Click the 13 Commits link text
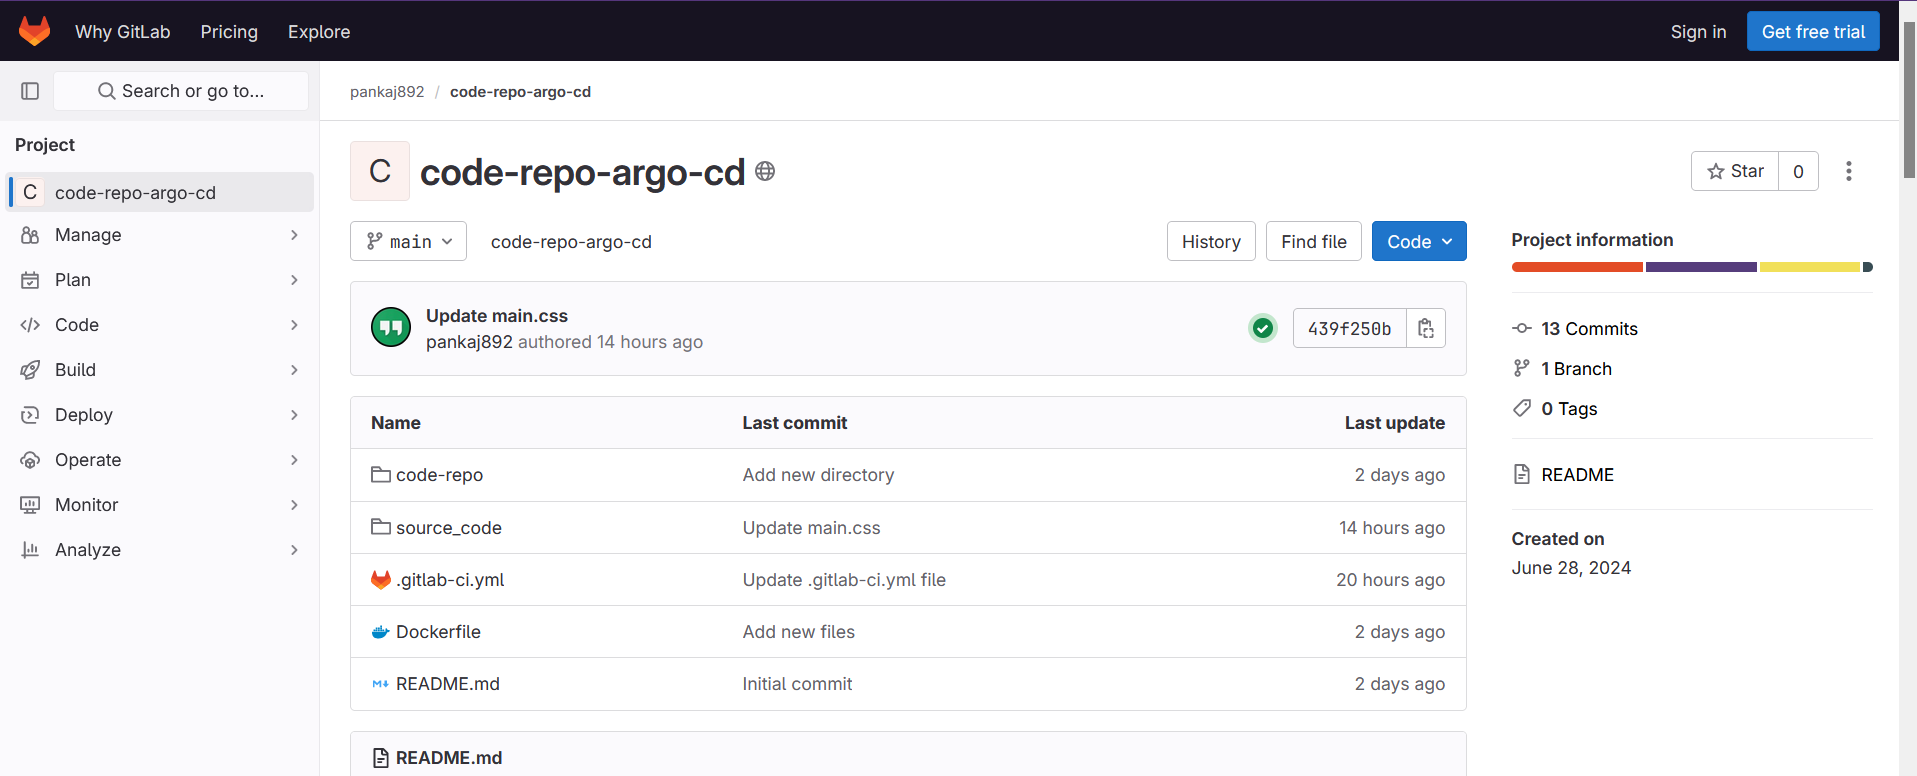 point(1589,328)
